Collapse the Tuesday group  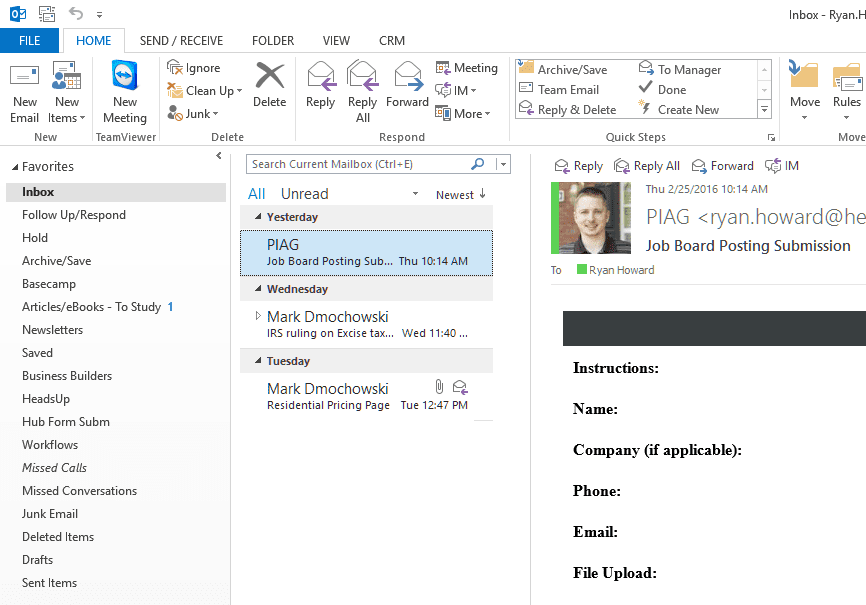(258, 361)
